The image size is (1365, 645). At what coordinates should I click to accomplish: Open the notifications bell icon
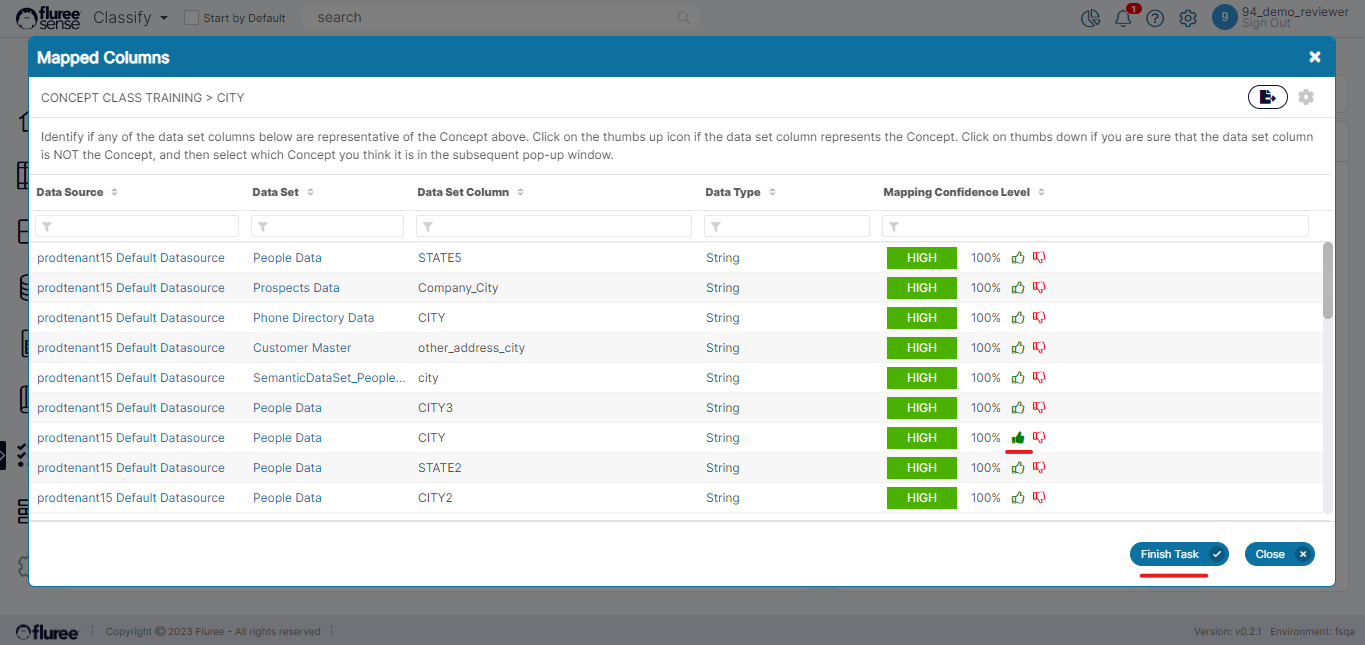click(1124, 18)
